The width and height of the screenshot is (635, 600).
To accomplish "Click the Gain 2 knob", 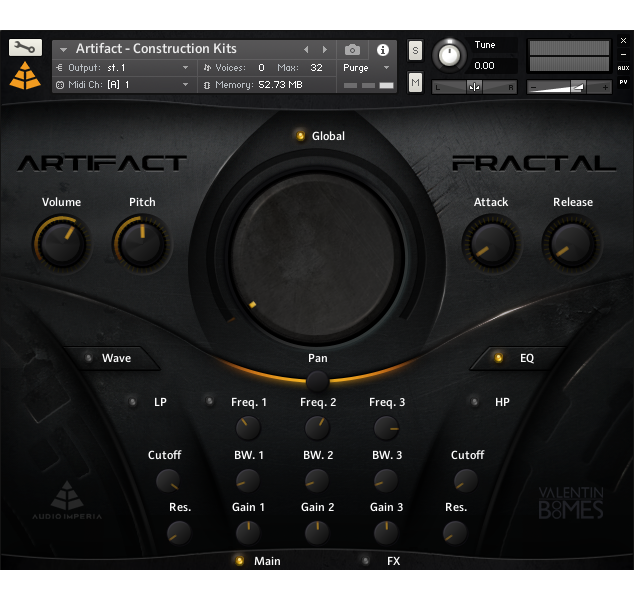I will click(x=317, y=533).
